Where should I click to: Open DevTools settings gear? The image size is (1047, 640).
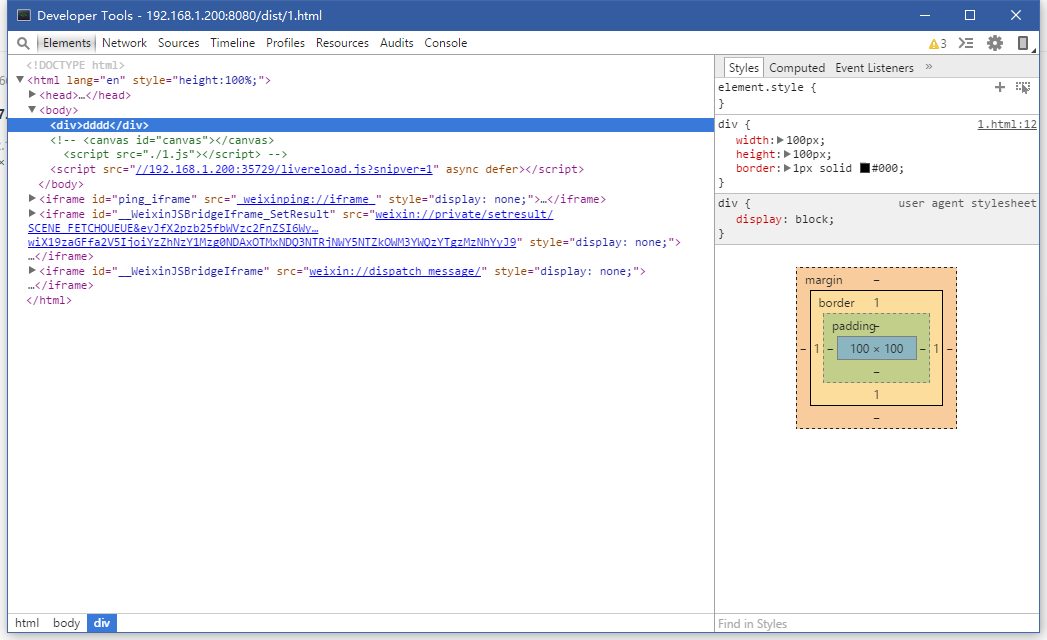pyautogui.click(x=995, y=43)
